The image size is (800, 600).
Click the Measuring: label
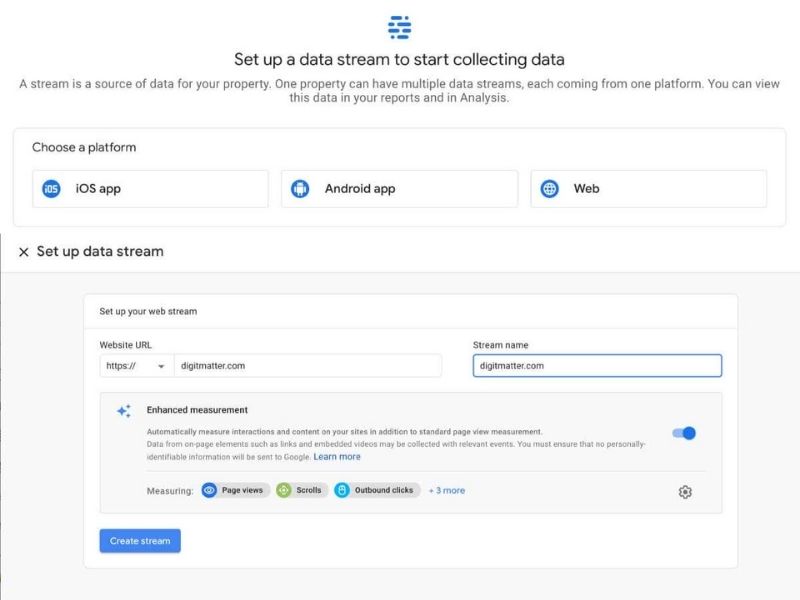170,491
